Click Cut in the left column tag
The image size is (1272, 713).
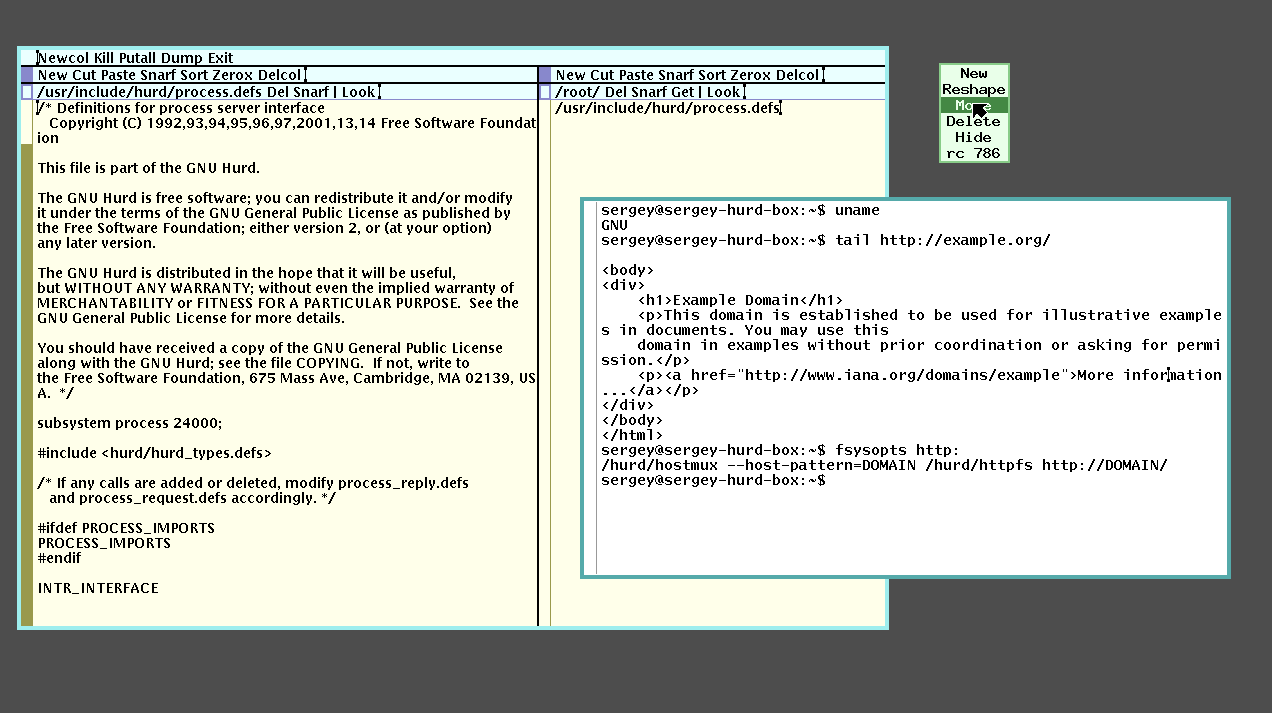point(84,75)
